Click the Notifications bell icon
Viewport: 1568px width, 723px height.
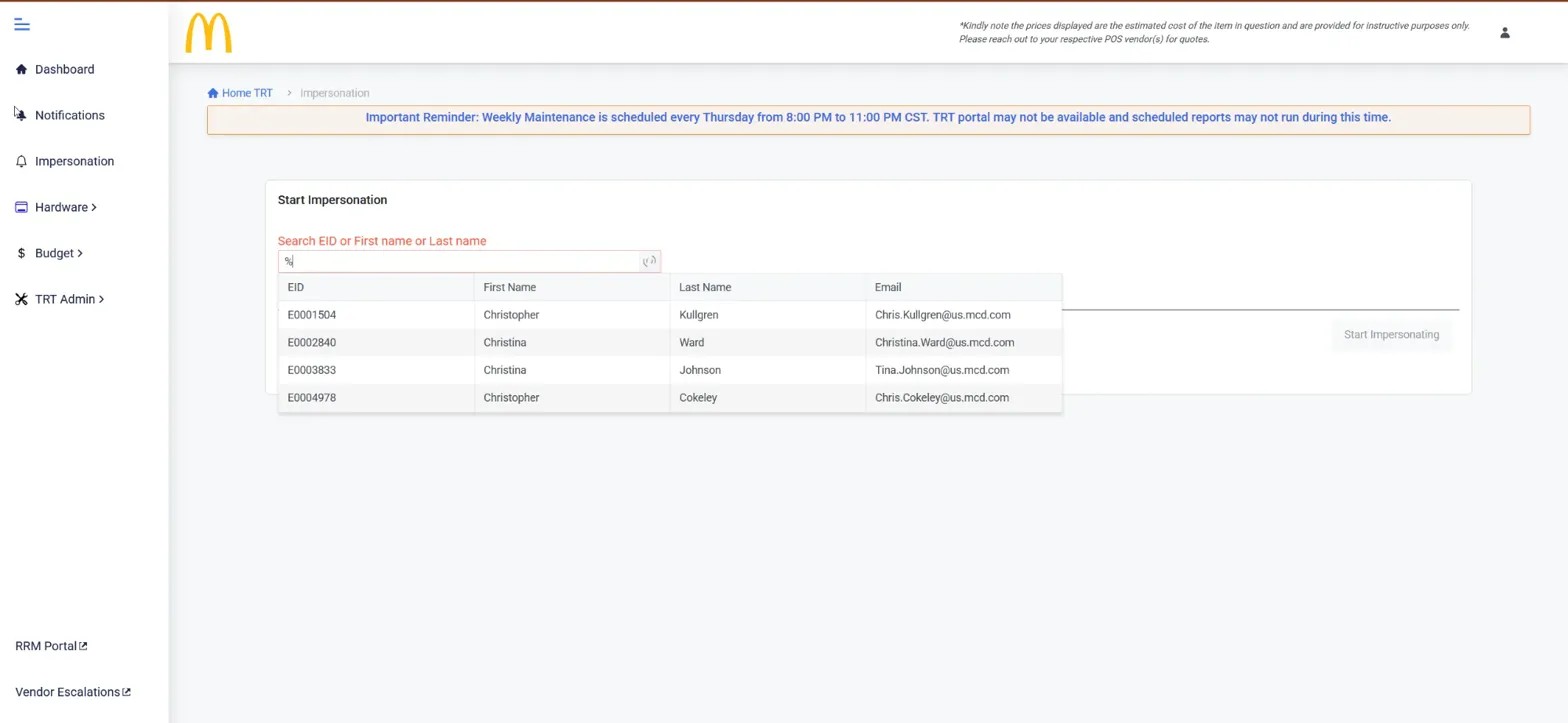[x=21, y=115]
